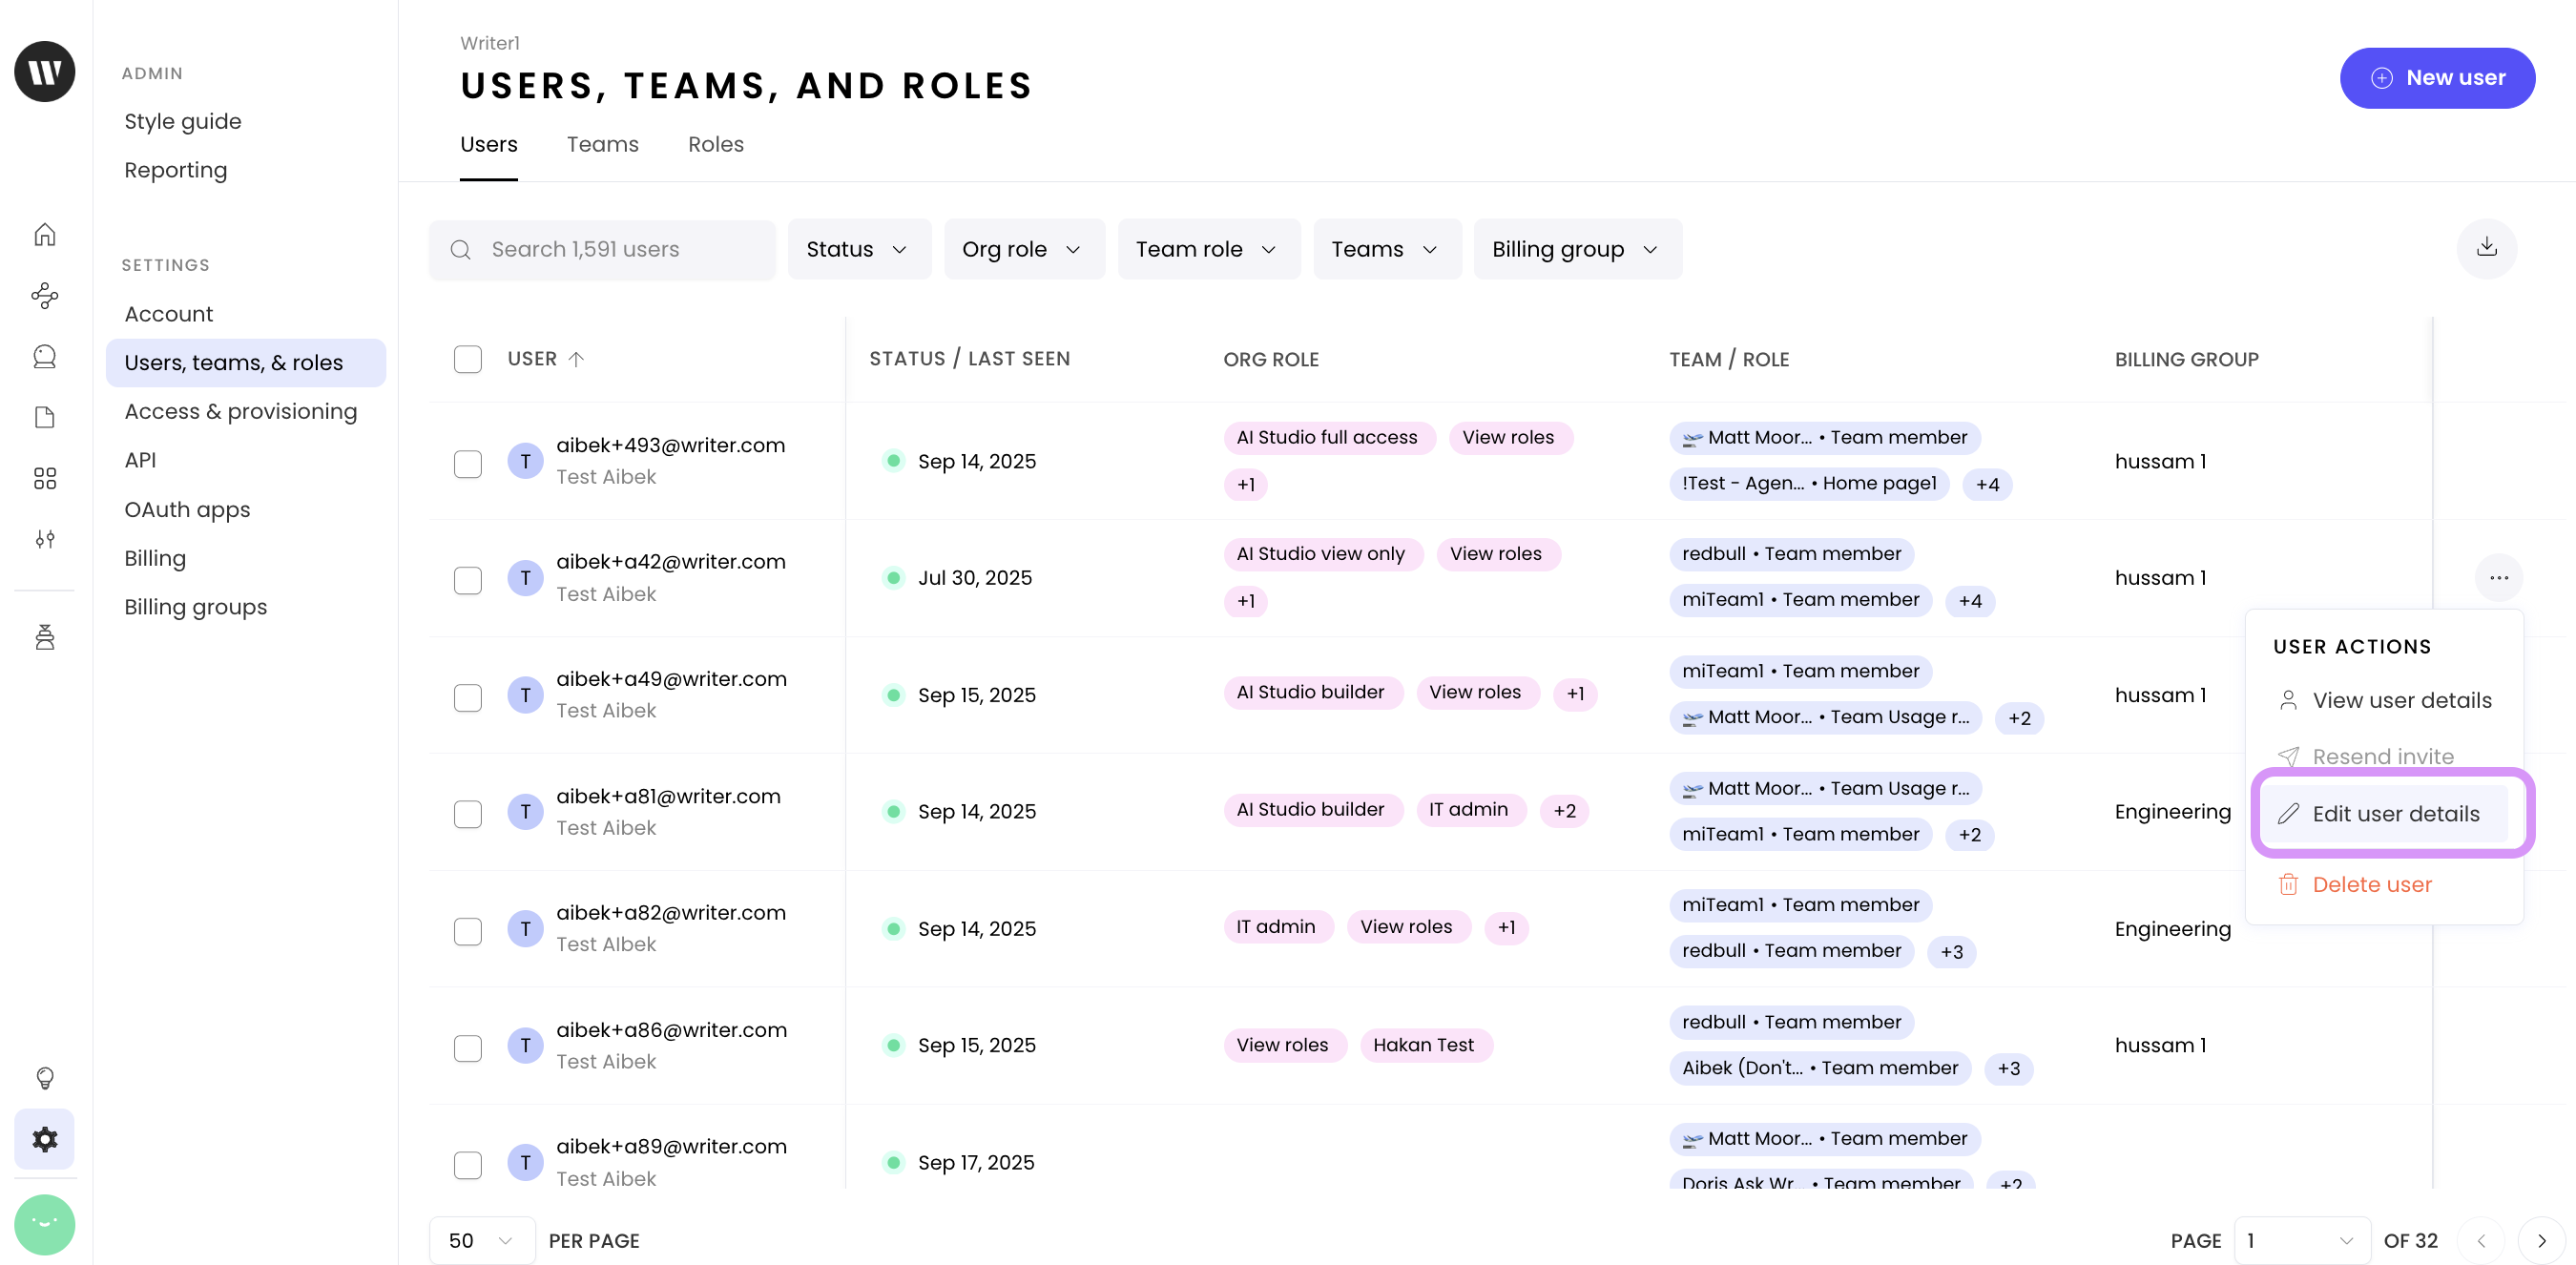The image size is (2576, 1265).
Task: Check the select all users checkbox
Action: pos(467,359)
